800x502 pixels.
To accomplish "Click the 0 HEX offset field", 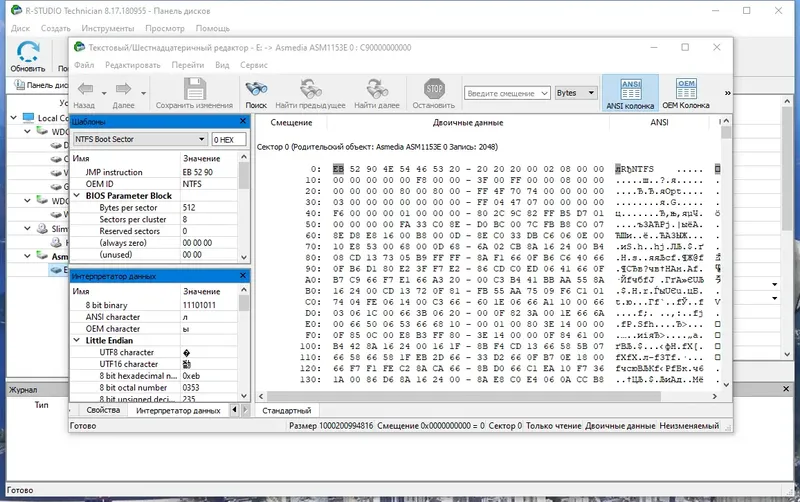I will pos(229,139).
